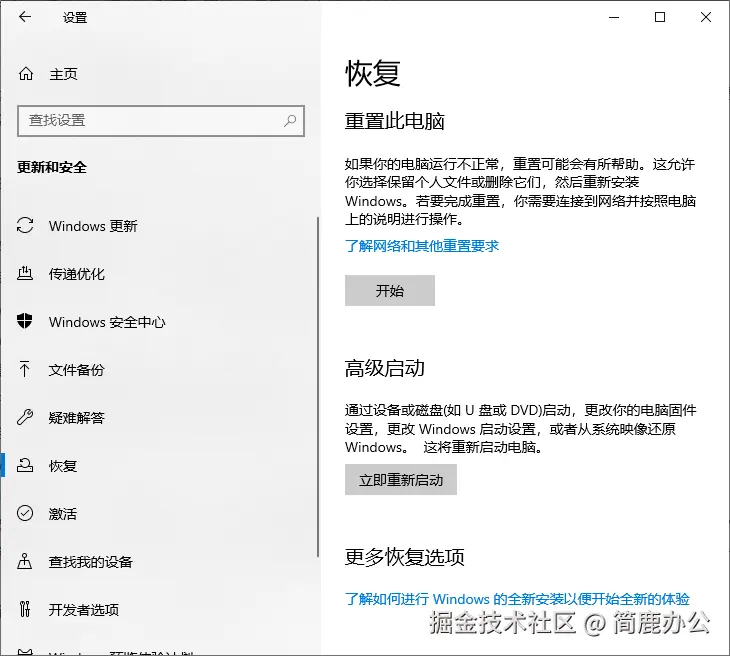Click the 更多恢复选项 heading
Image resolution: width=730 pixels, height=656 pixels.
pos(405,557)
